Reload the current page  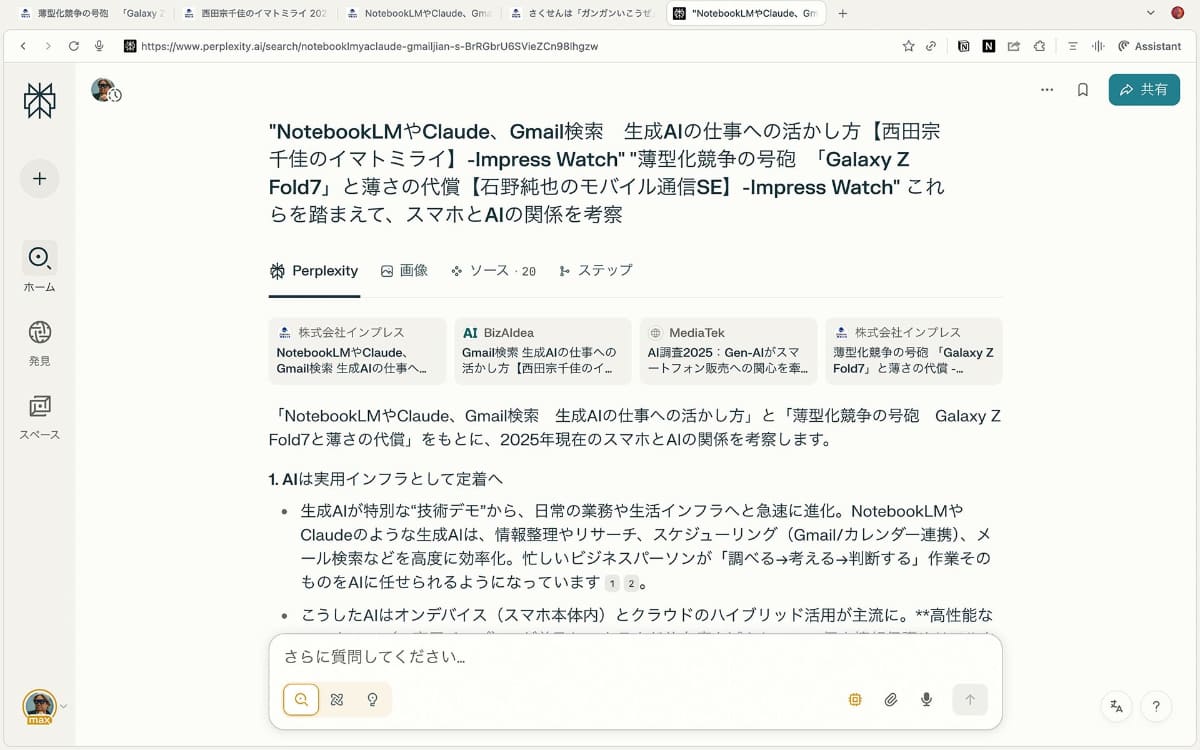click(x=74, y=46)
